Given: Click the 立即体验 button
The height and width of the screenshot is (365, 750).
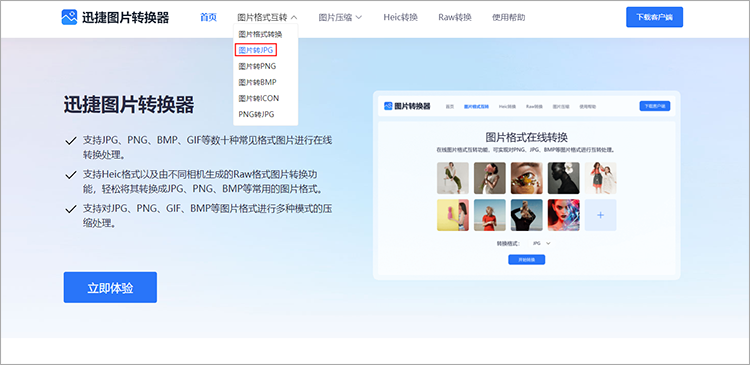Looking at the screenshot, I should point(110,288).
